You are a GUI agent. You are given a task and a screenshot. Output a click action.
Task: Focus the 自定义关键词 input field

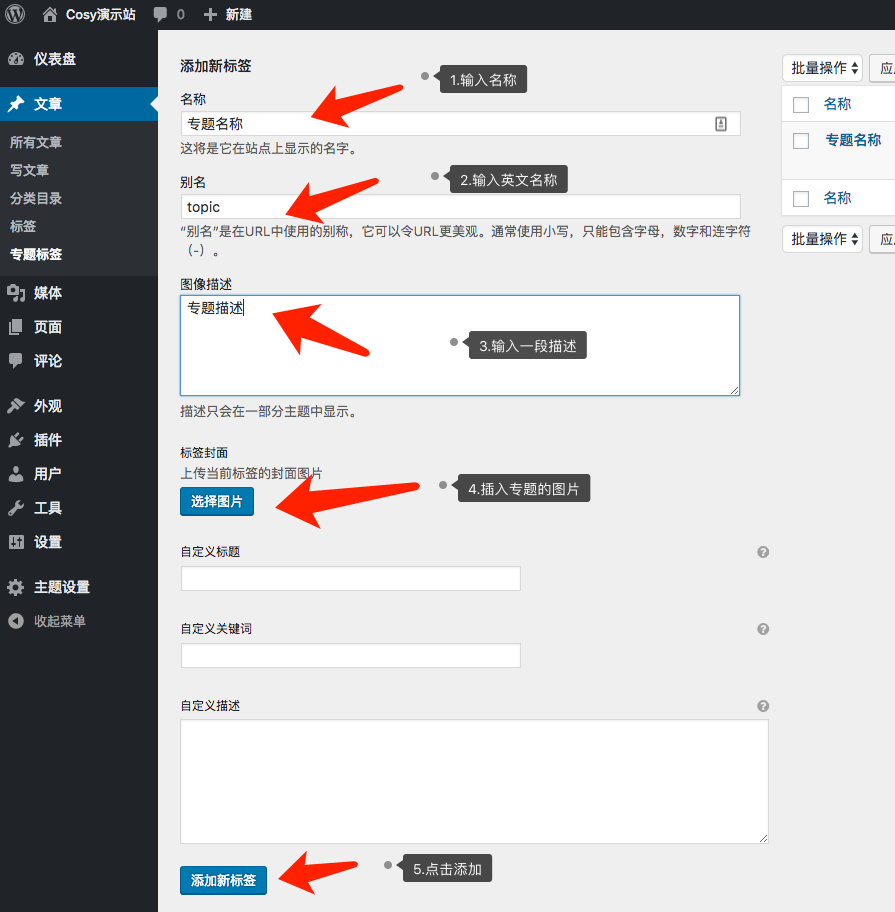coord(351,656)
